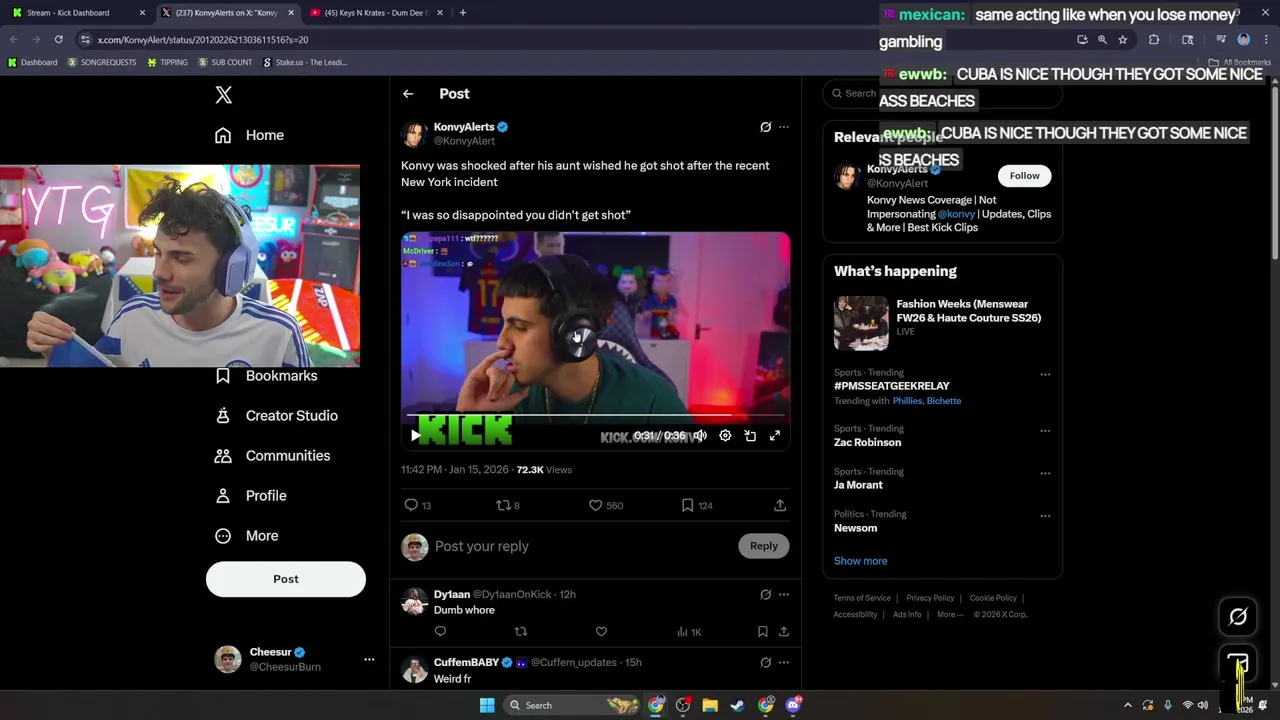
Task: Open Fashion Weeks live event thumbnail
Action: pyautogui.click(x=861, y=323)
